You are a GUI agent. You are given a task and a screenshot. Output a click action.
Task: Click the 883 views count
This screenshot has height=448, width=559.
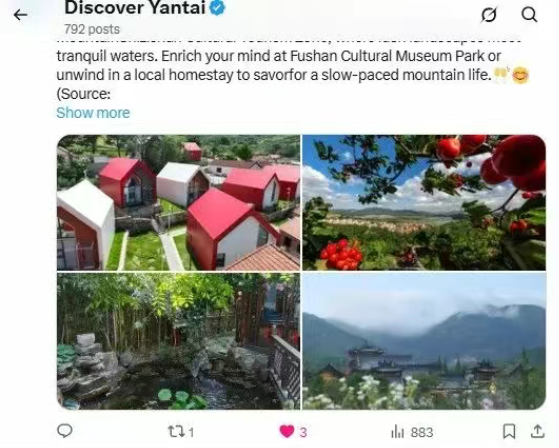click(x=422, y=433)
